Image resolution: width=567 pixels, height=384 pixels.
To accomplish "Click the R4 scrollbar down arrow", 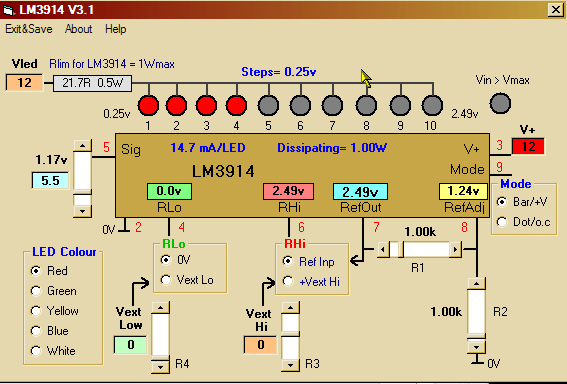I will [160, 366].
